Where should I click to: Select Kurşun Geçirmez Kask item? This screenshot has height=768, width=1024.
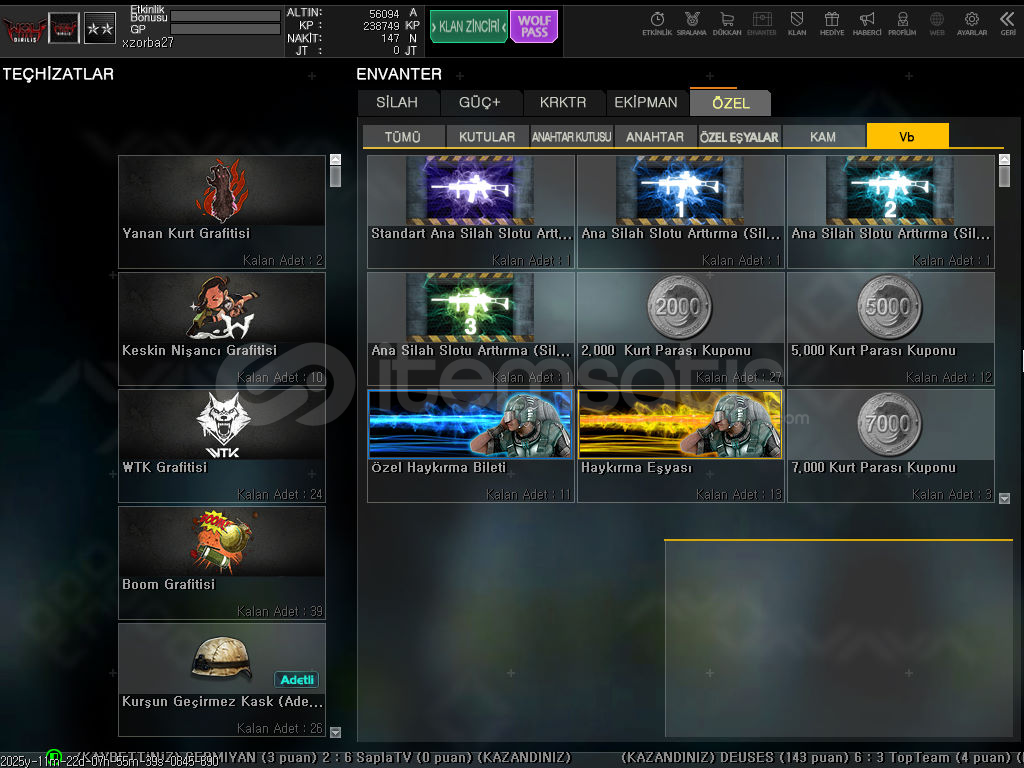coord(221,679)
